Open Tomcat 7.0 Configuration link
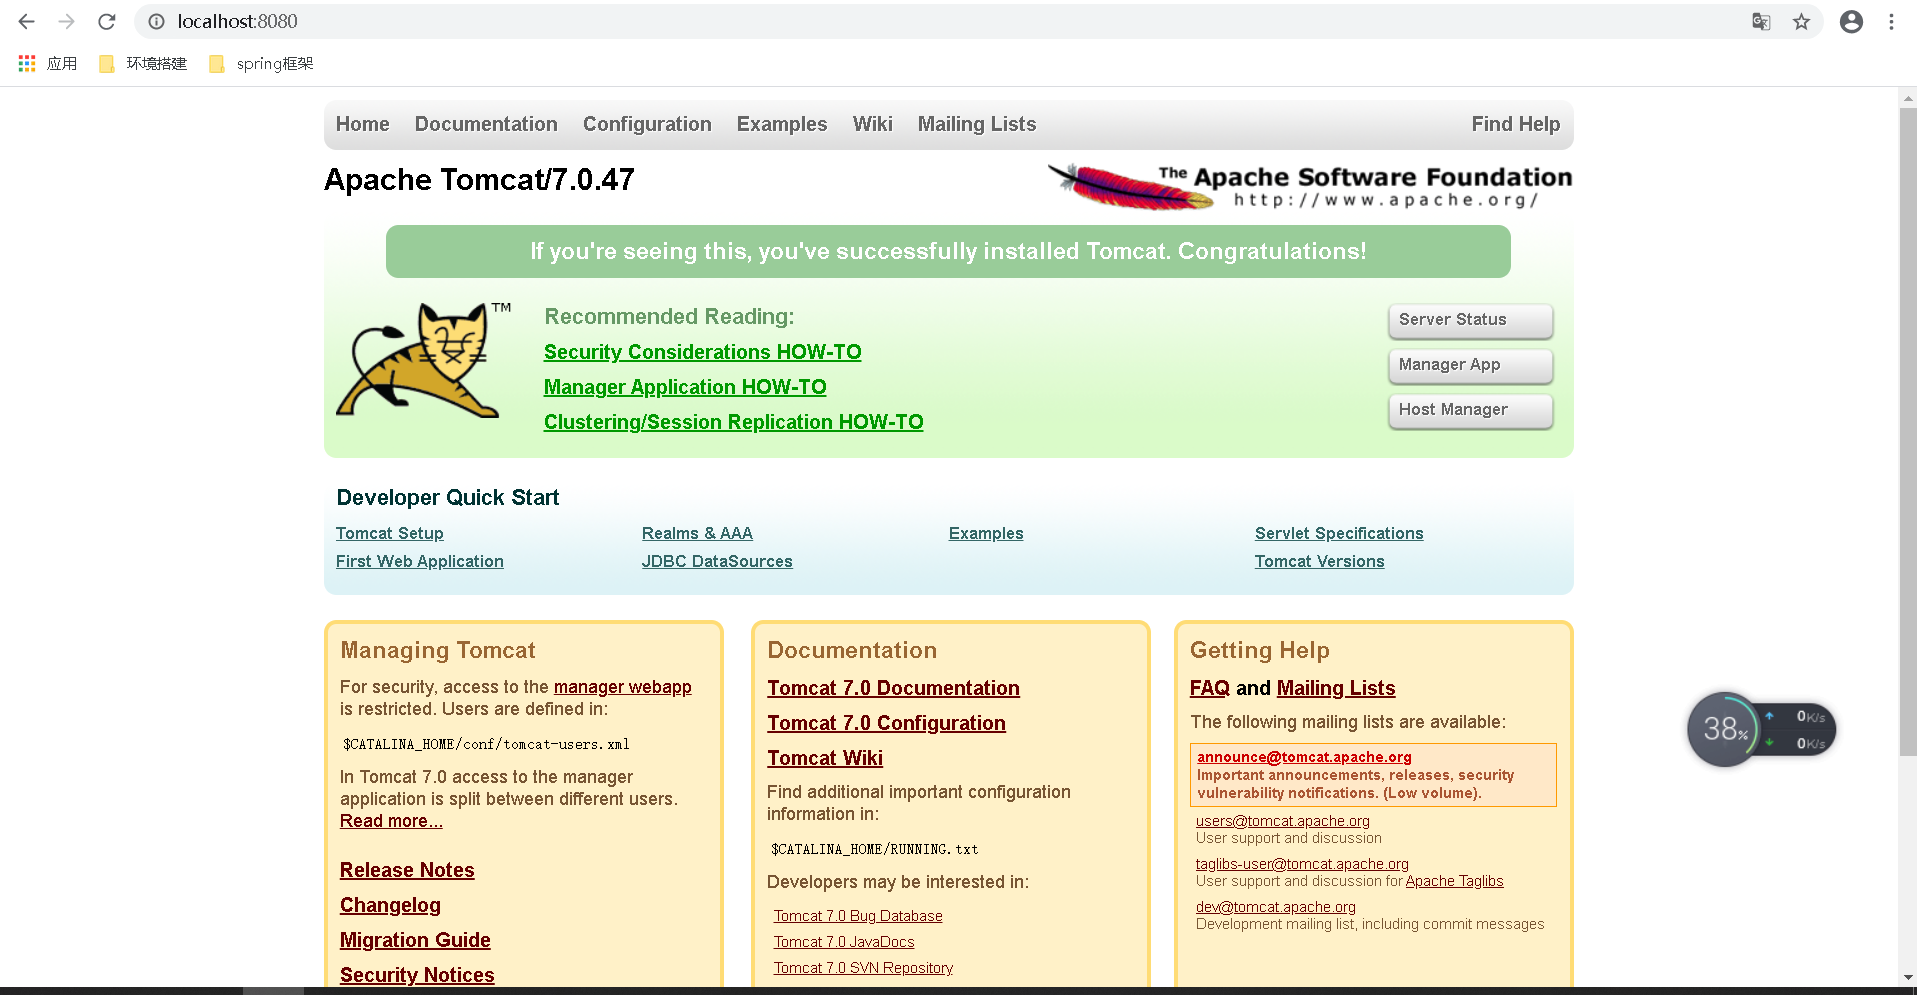 click(886, 723)
